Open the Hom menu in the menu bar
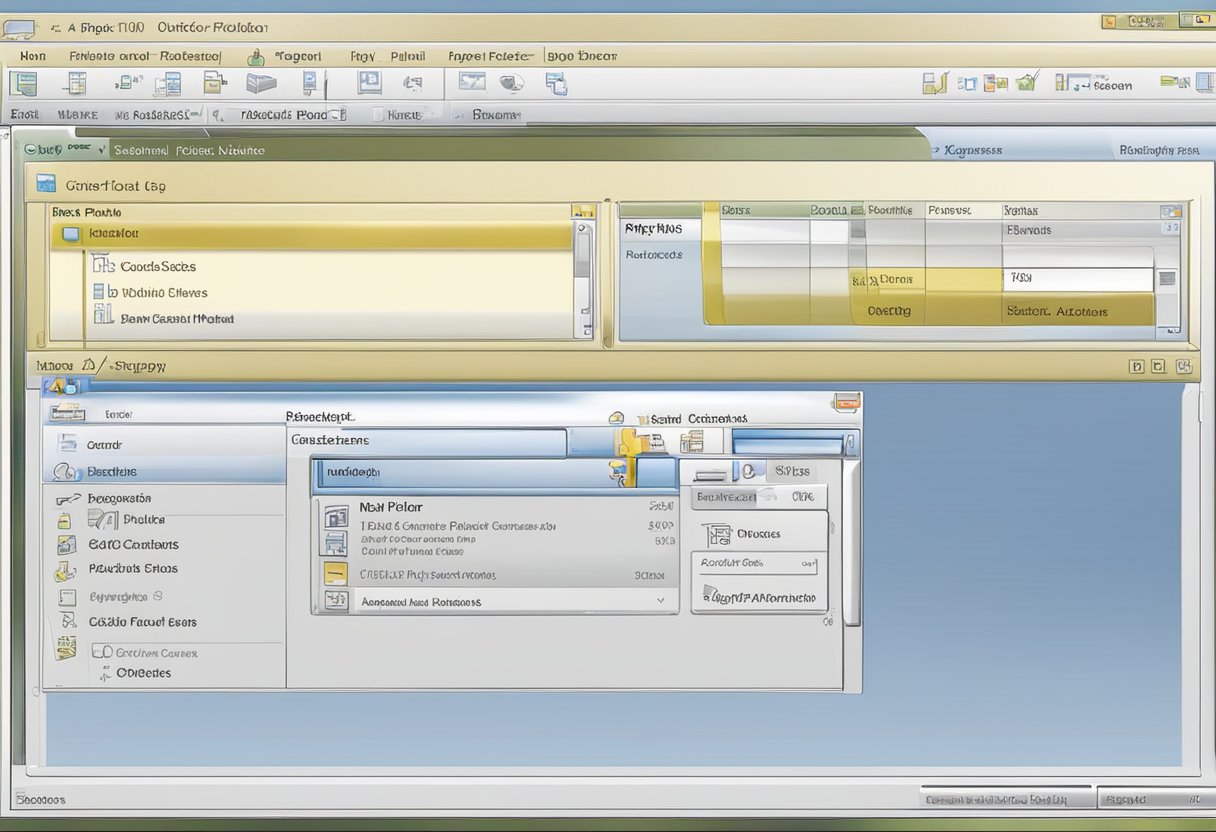 pos(33,57)
